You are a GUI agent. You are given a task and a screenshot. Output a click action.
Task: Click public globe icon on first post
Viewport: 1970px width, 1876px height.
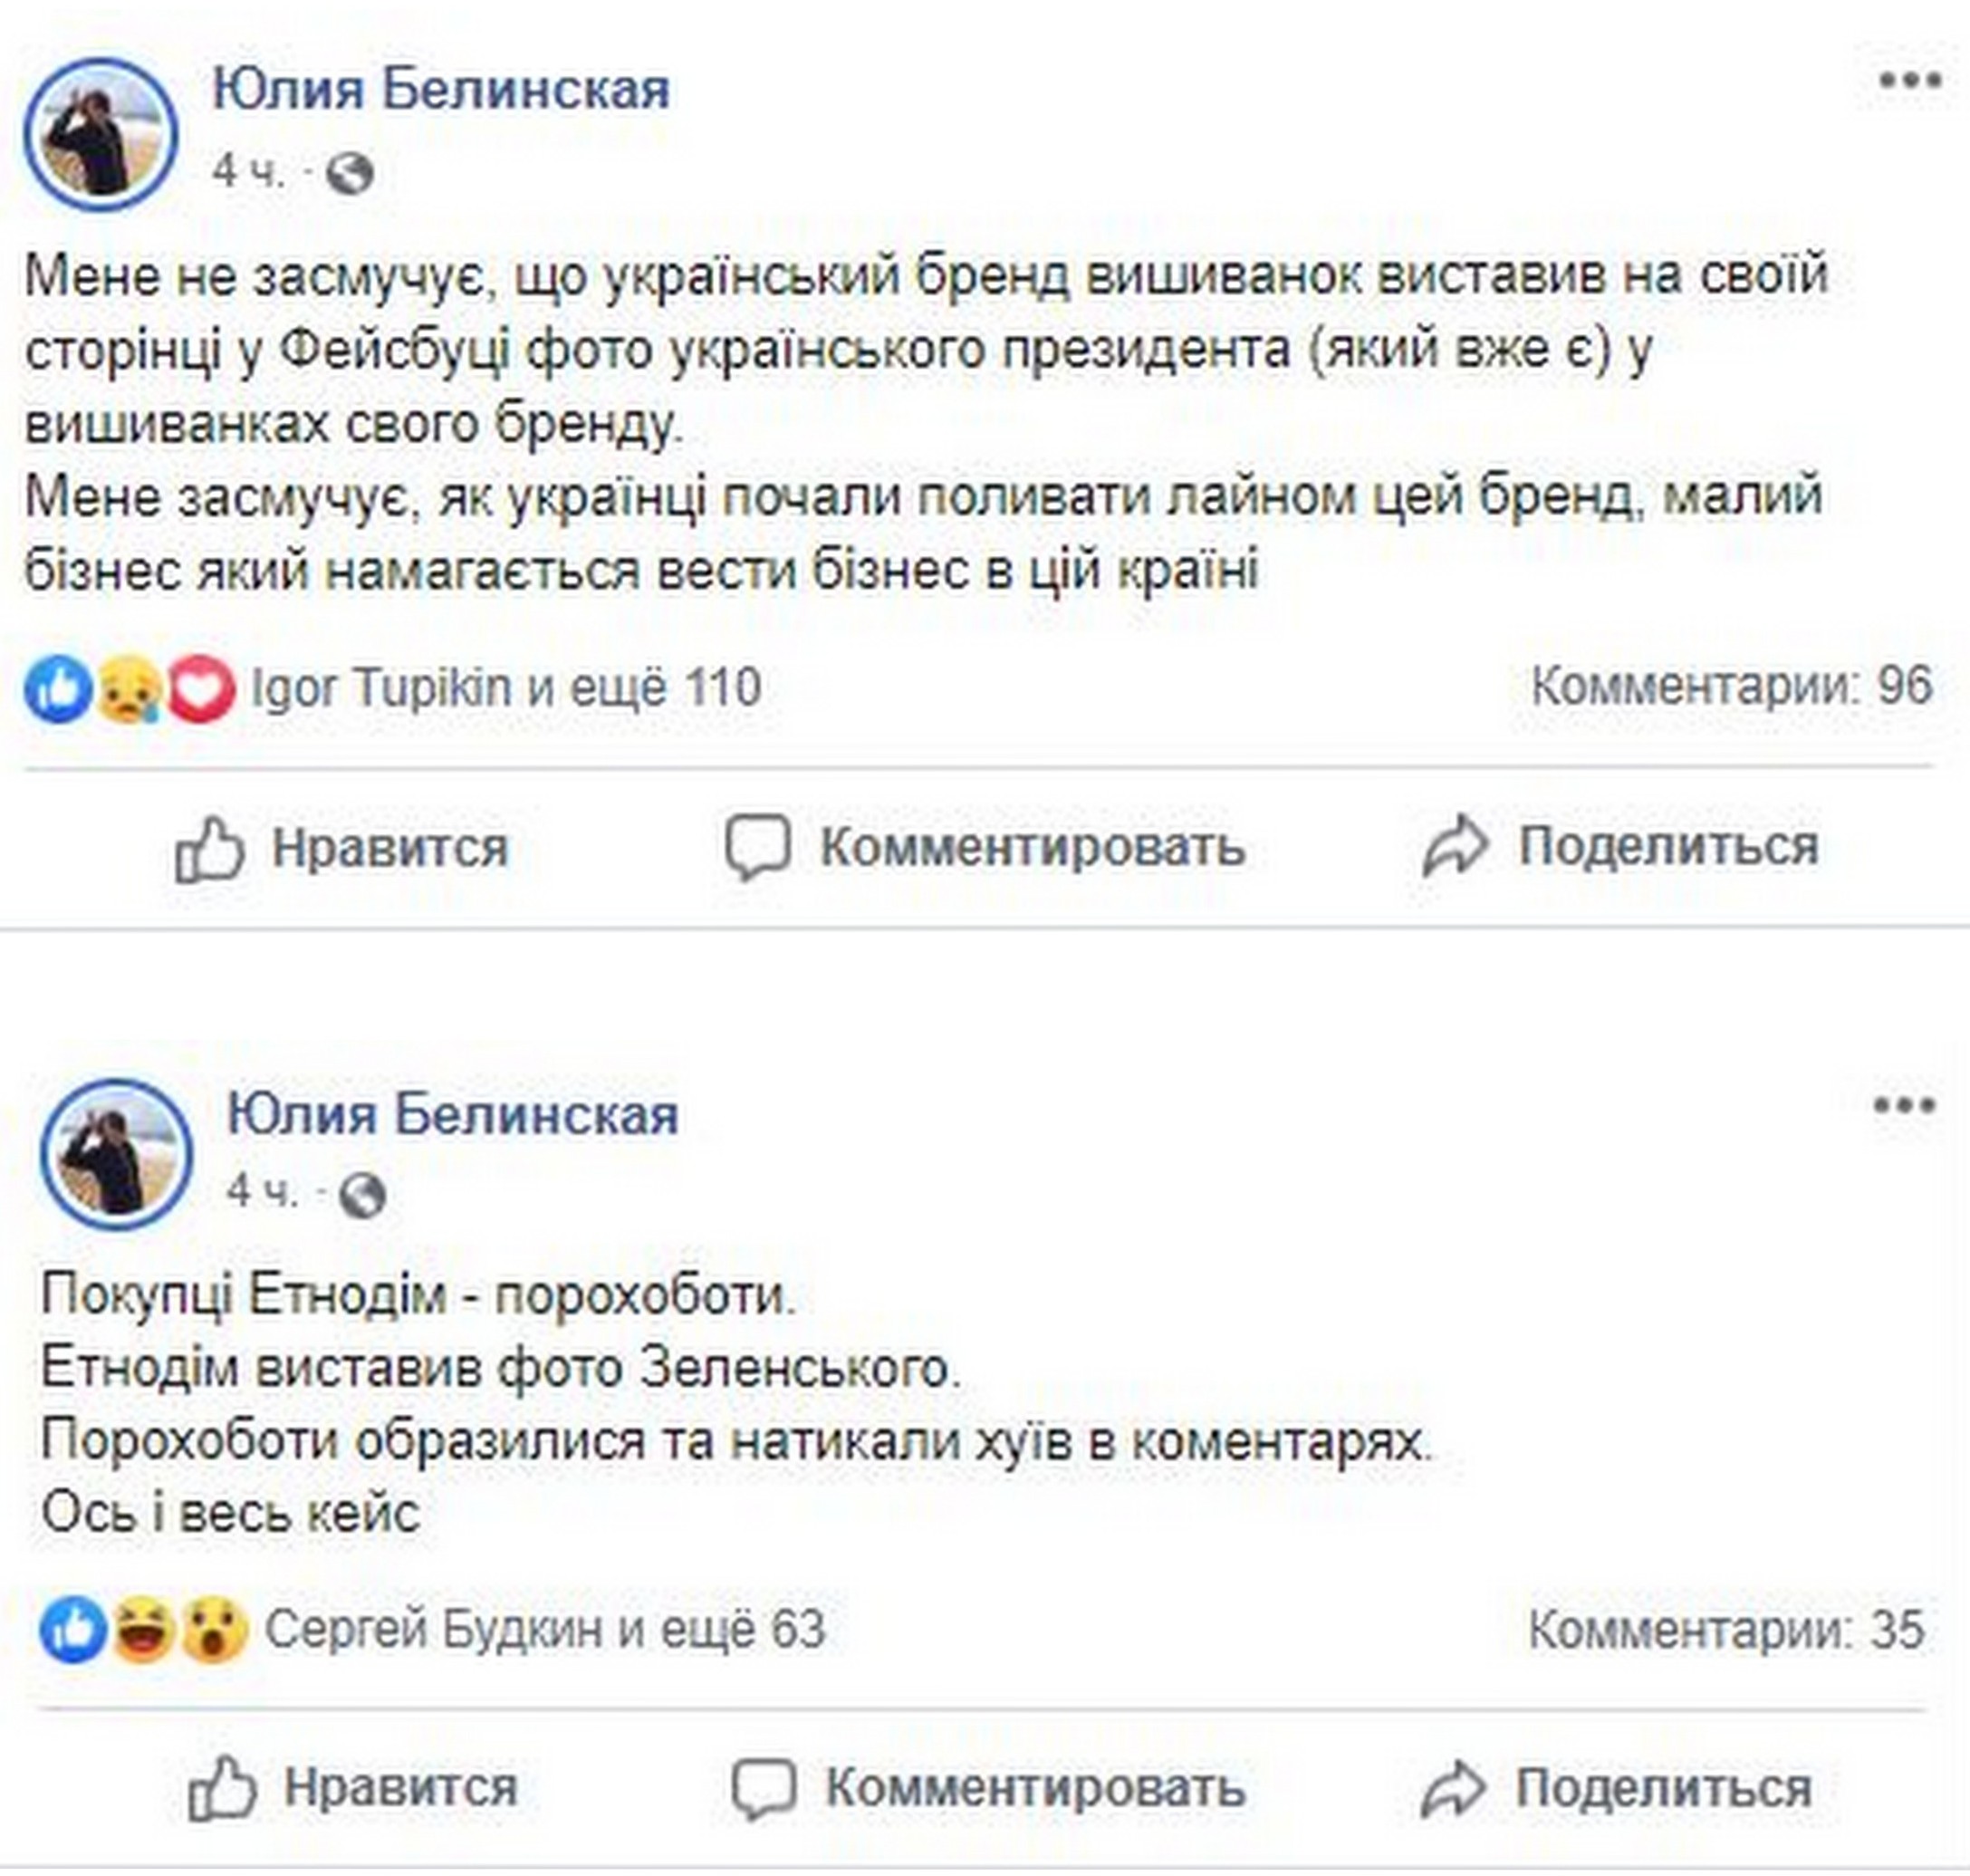click(350, 174)
